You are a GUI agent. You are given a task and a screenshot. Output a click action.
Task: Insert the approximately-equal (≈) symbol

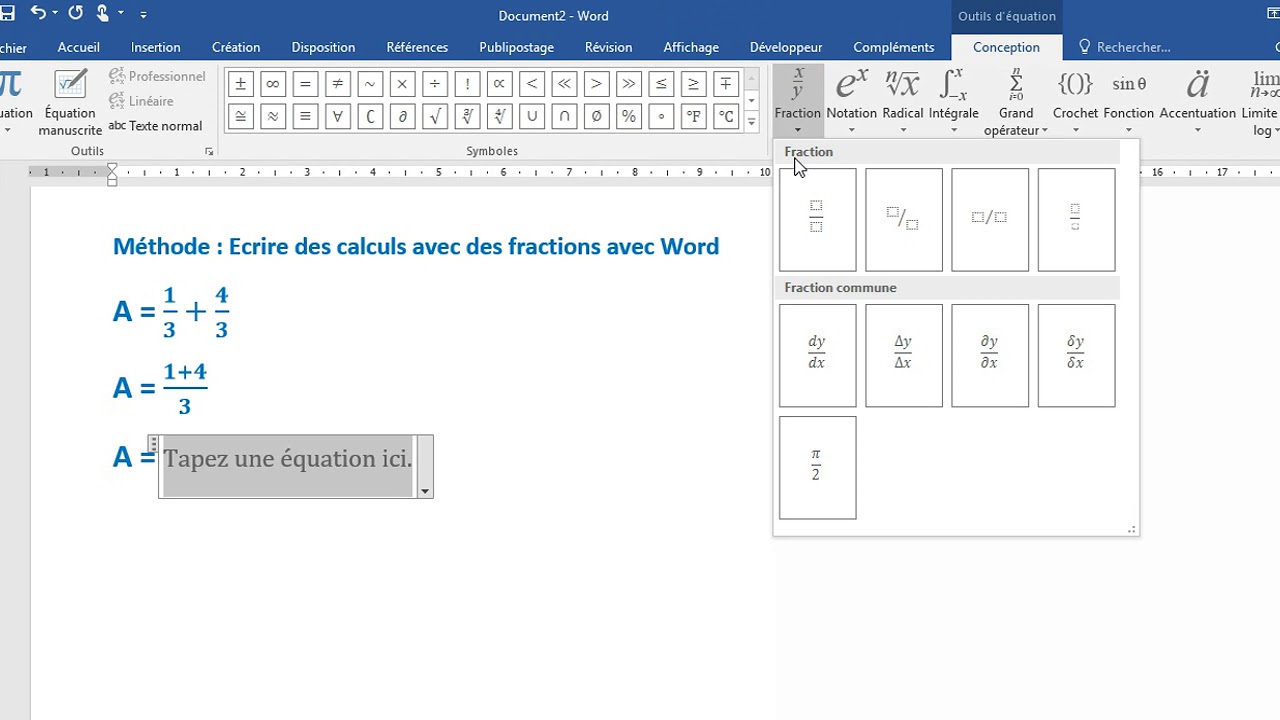(273, 117)
